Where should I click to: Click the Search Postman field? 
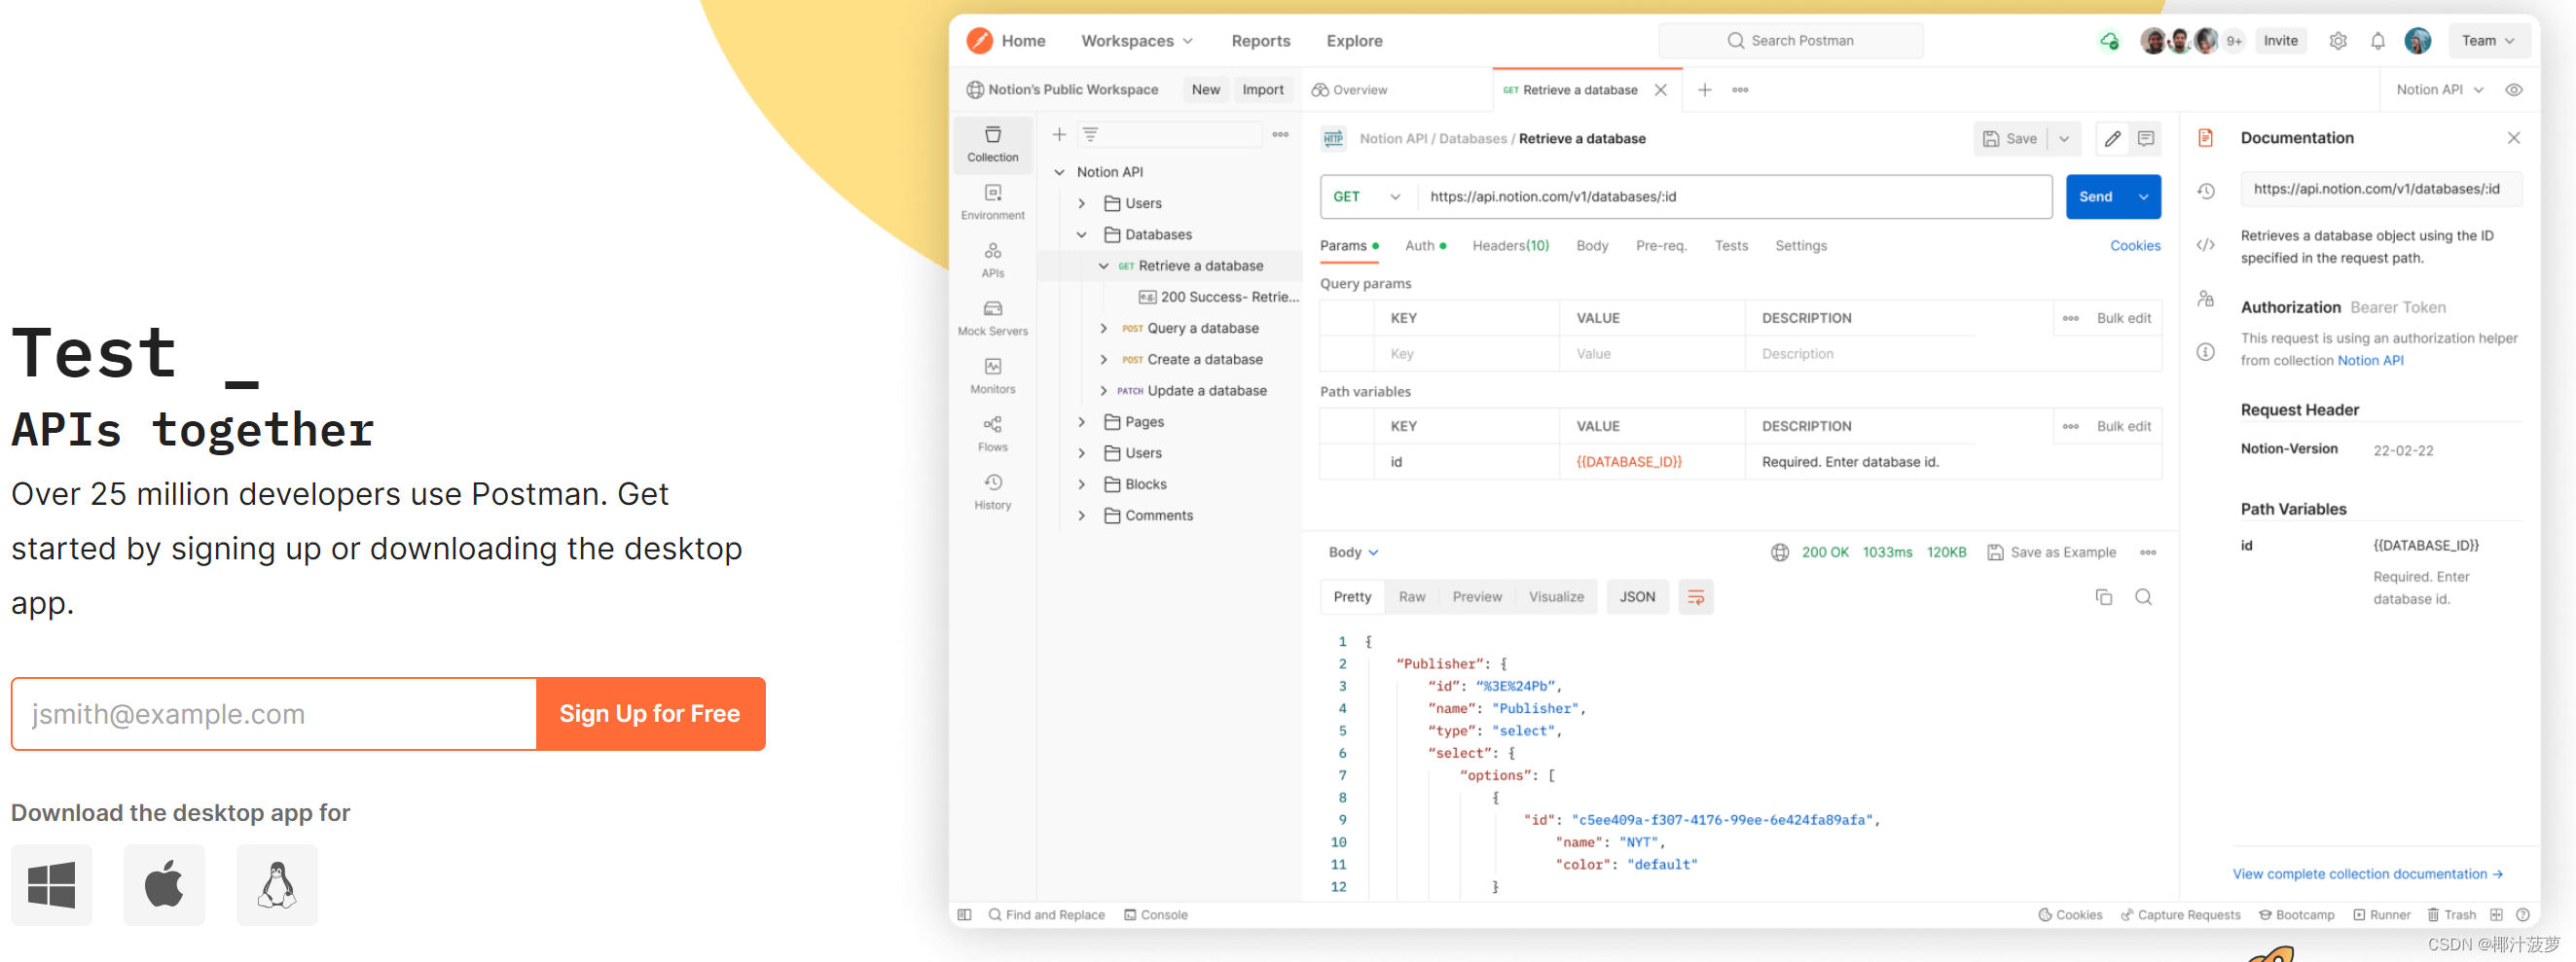[1789, 41]
